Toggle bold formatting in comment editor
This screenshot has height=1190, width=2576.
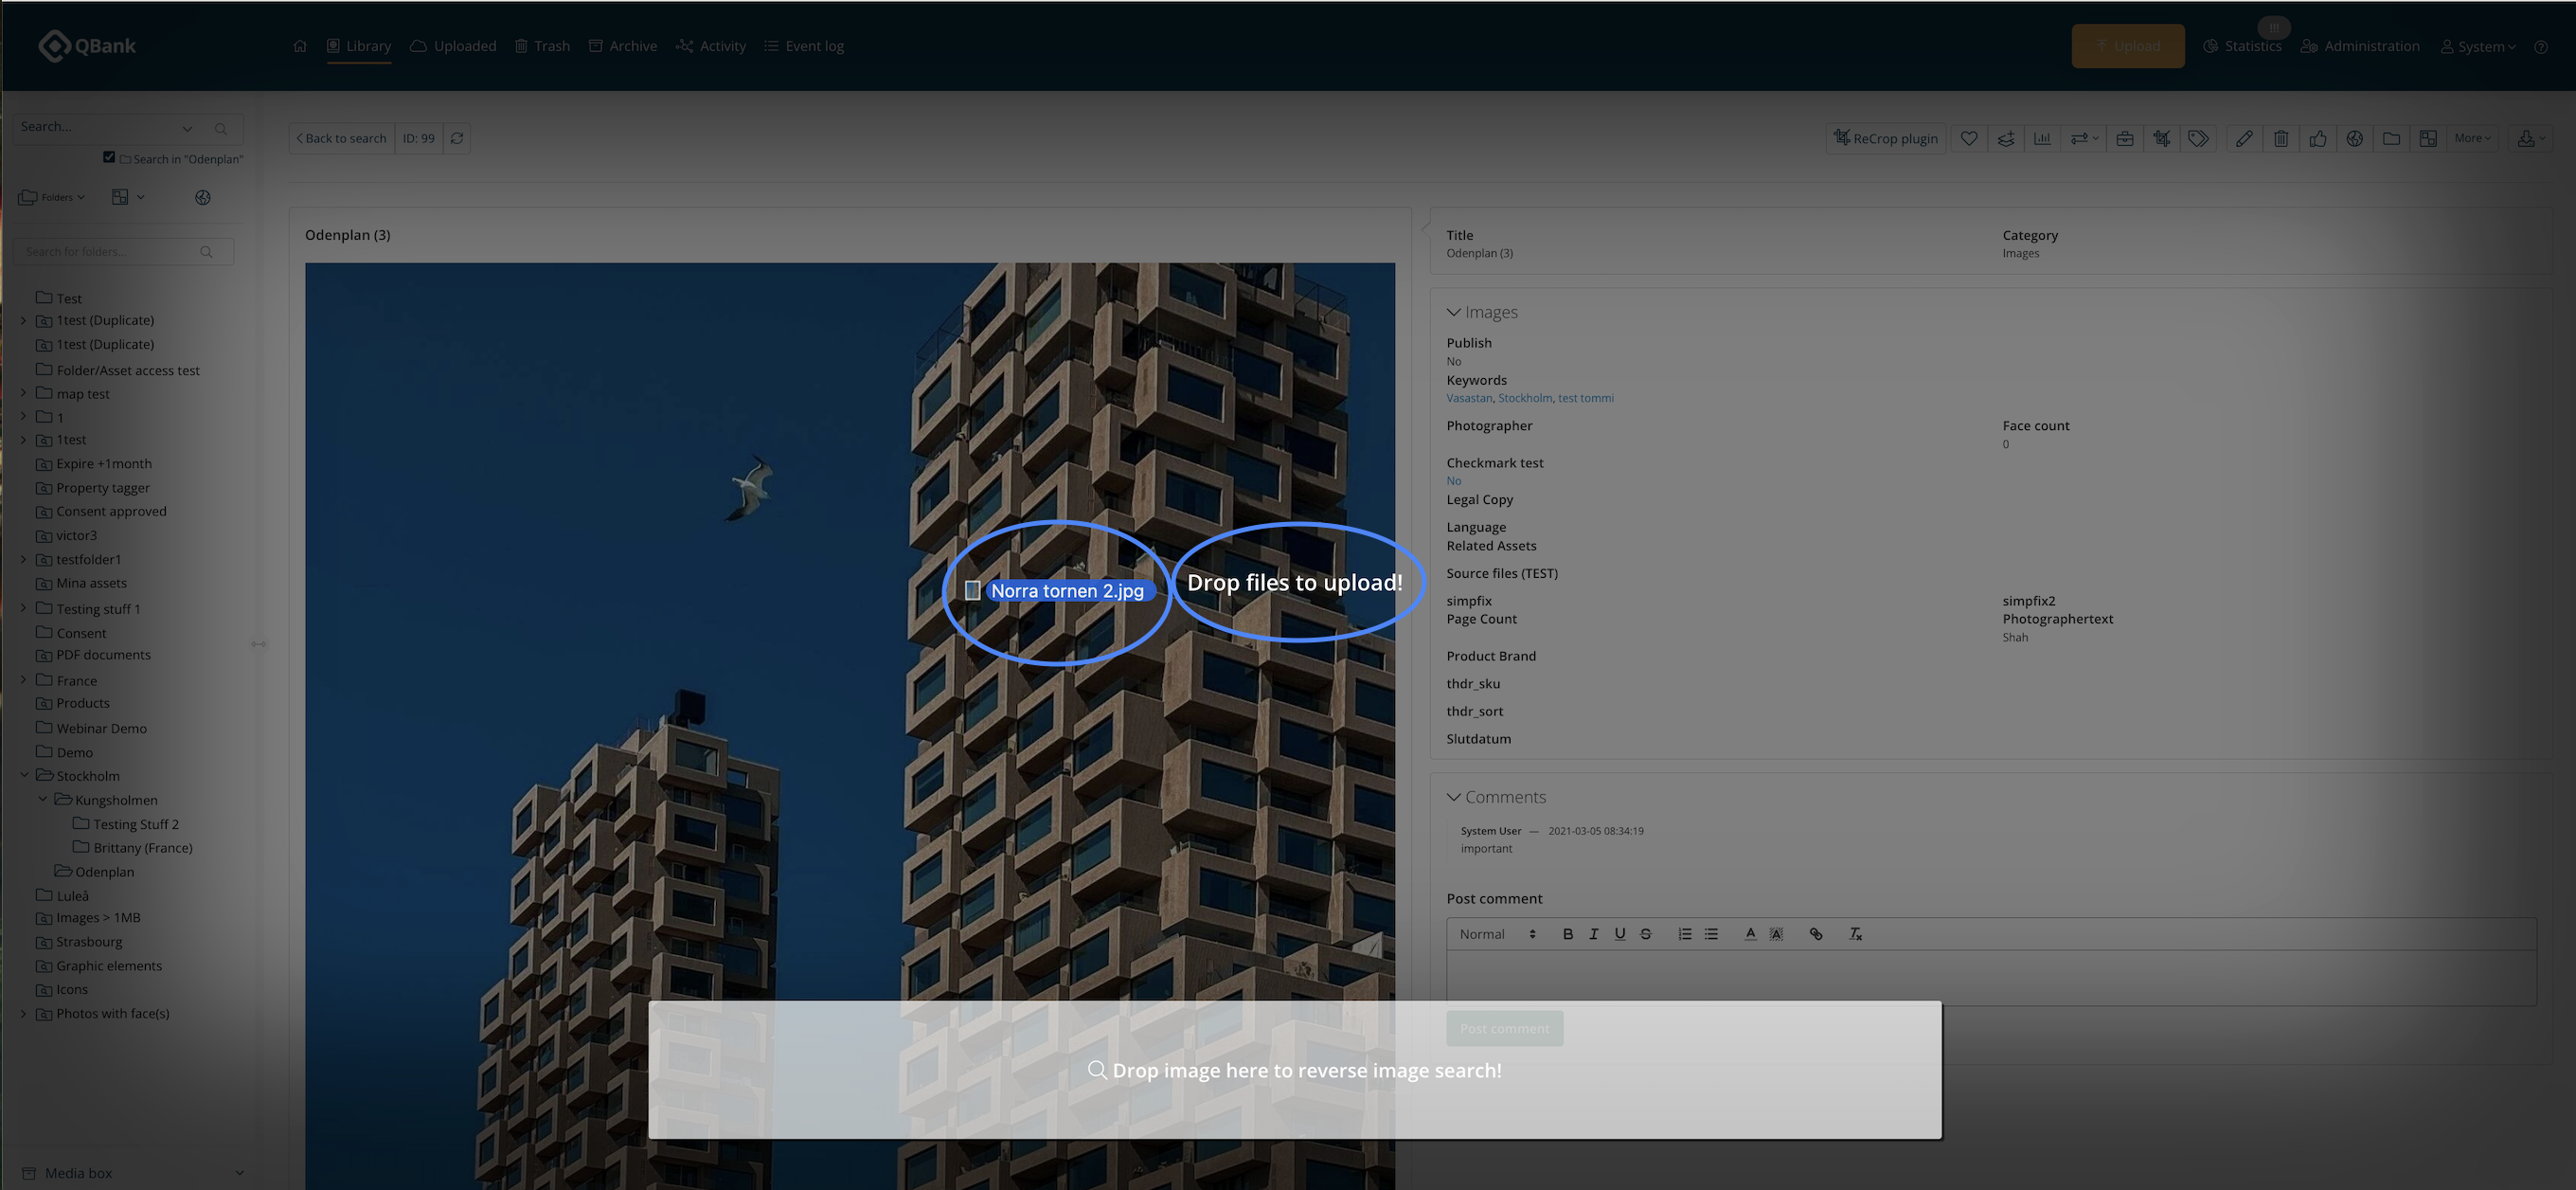(1568, 934)
